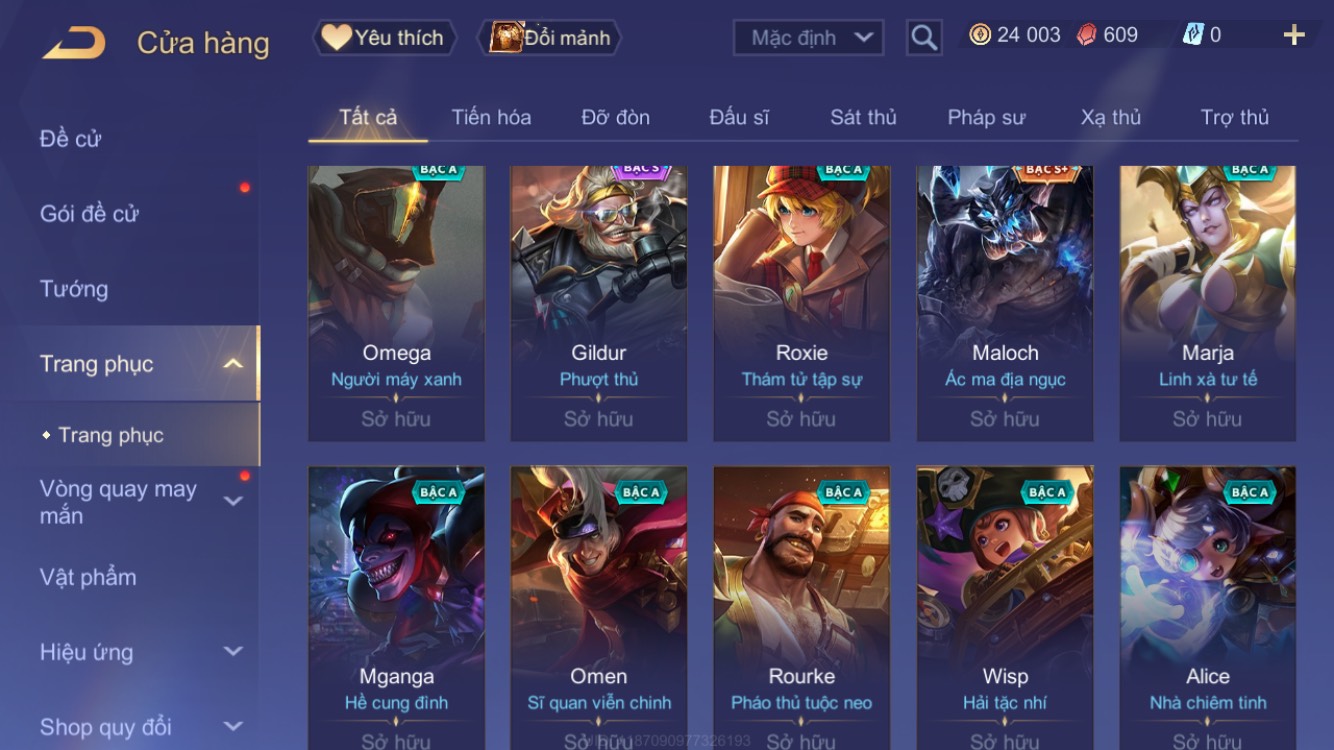
Task: Expand Vòng quay may mắn section
Action: coord(233,501)
